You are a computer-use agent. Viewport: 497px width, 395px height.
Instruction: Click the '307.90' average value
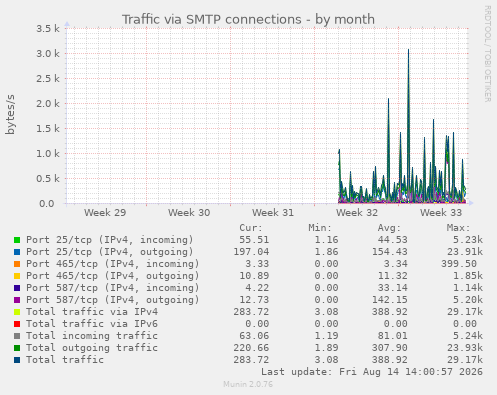390,348
